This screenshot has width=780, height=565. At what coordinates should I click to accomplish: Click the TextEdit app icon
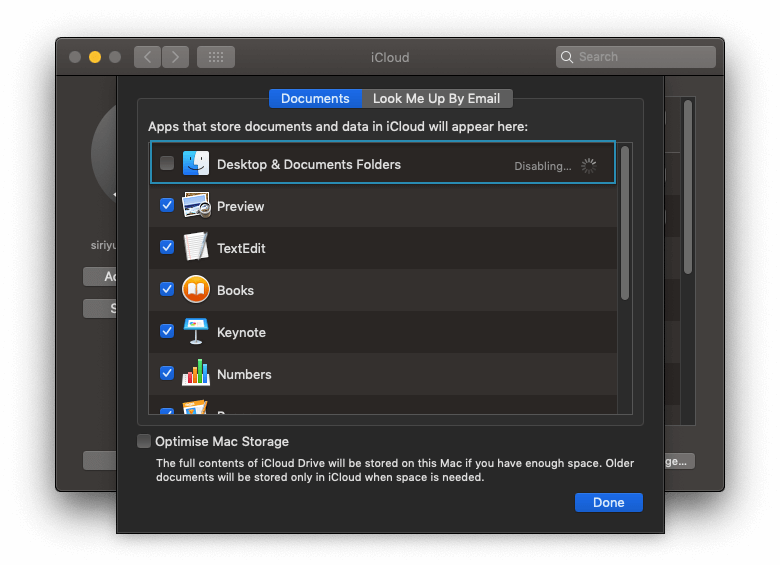pos(195,247)
